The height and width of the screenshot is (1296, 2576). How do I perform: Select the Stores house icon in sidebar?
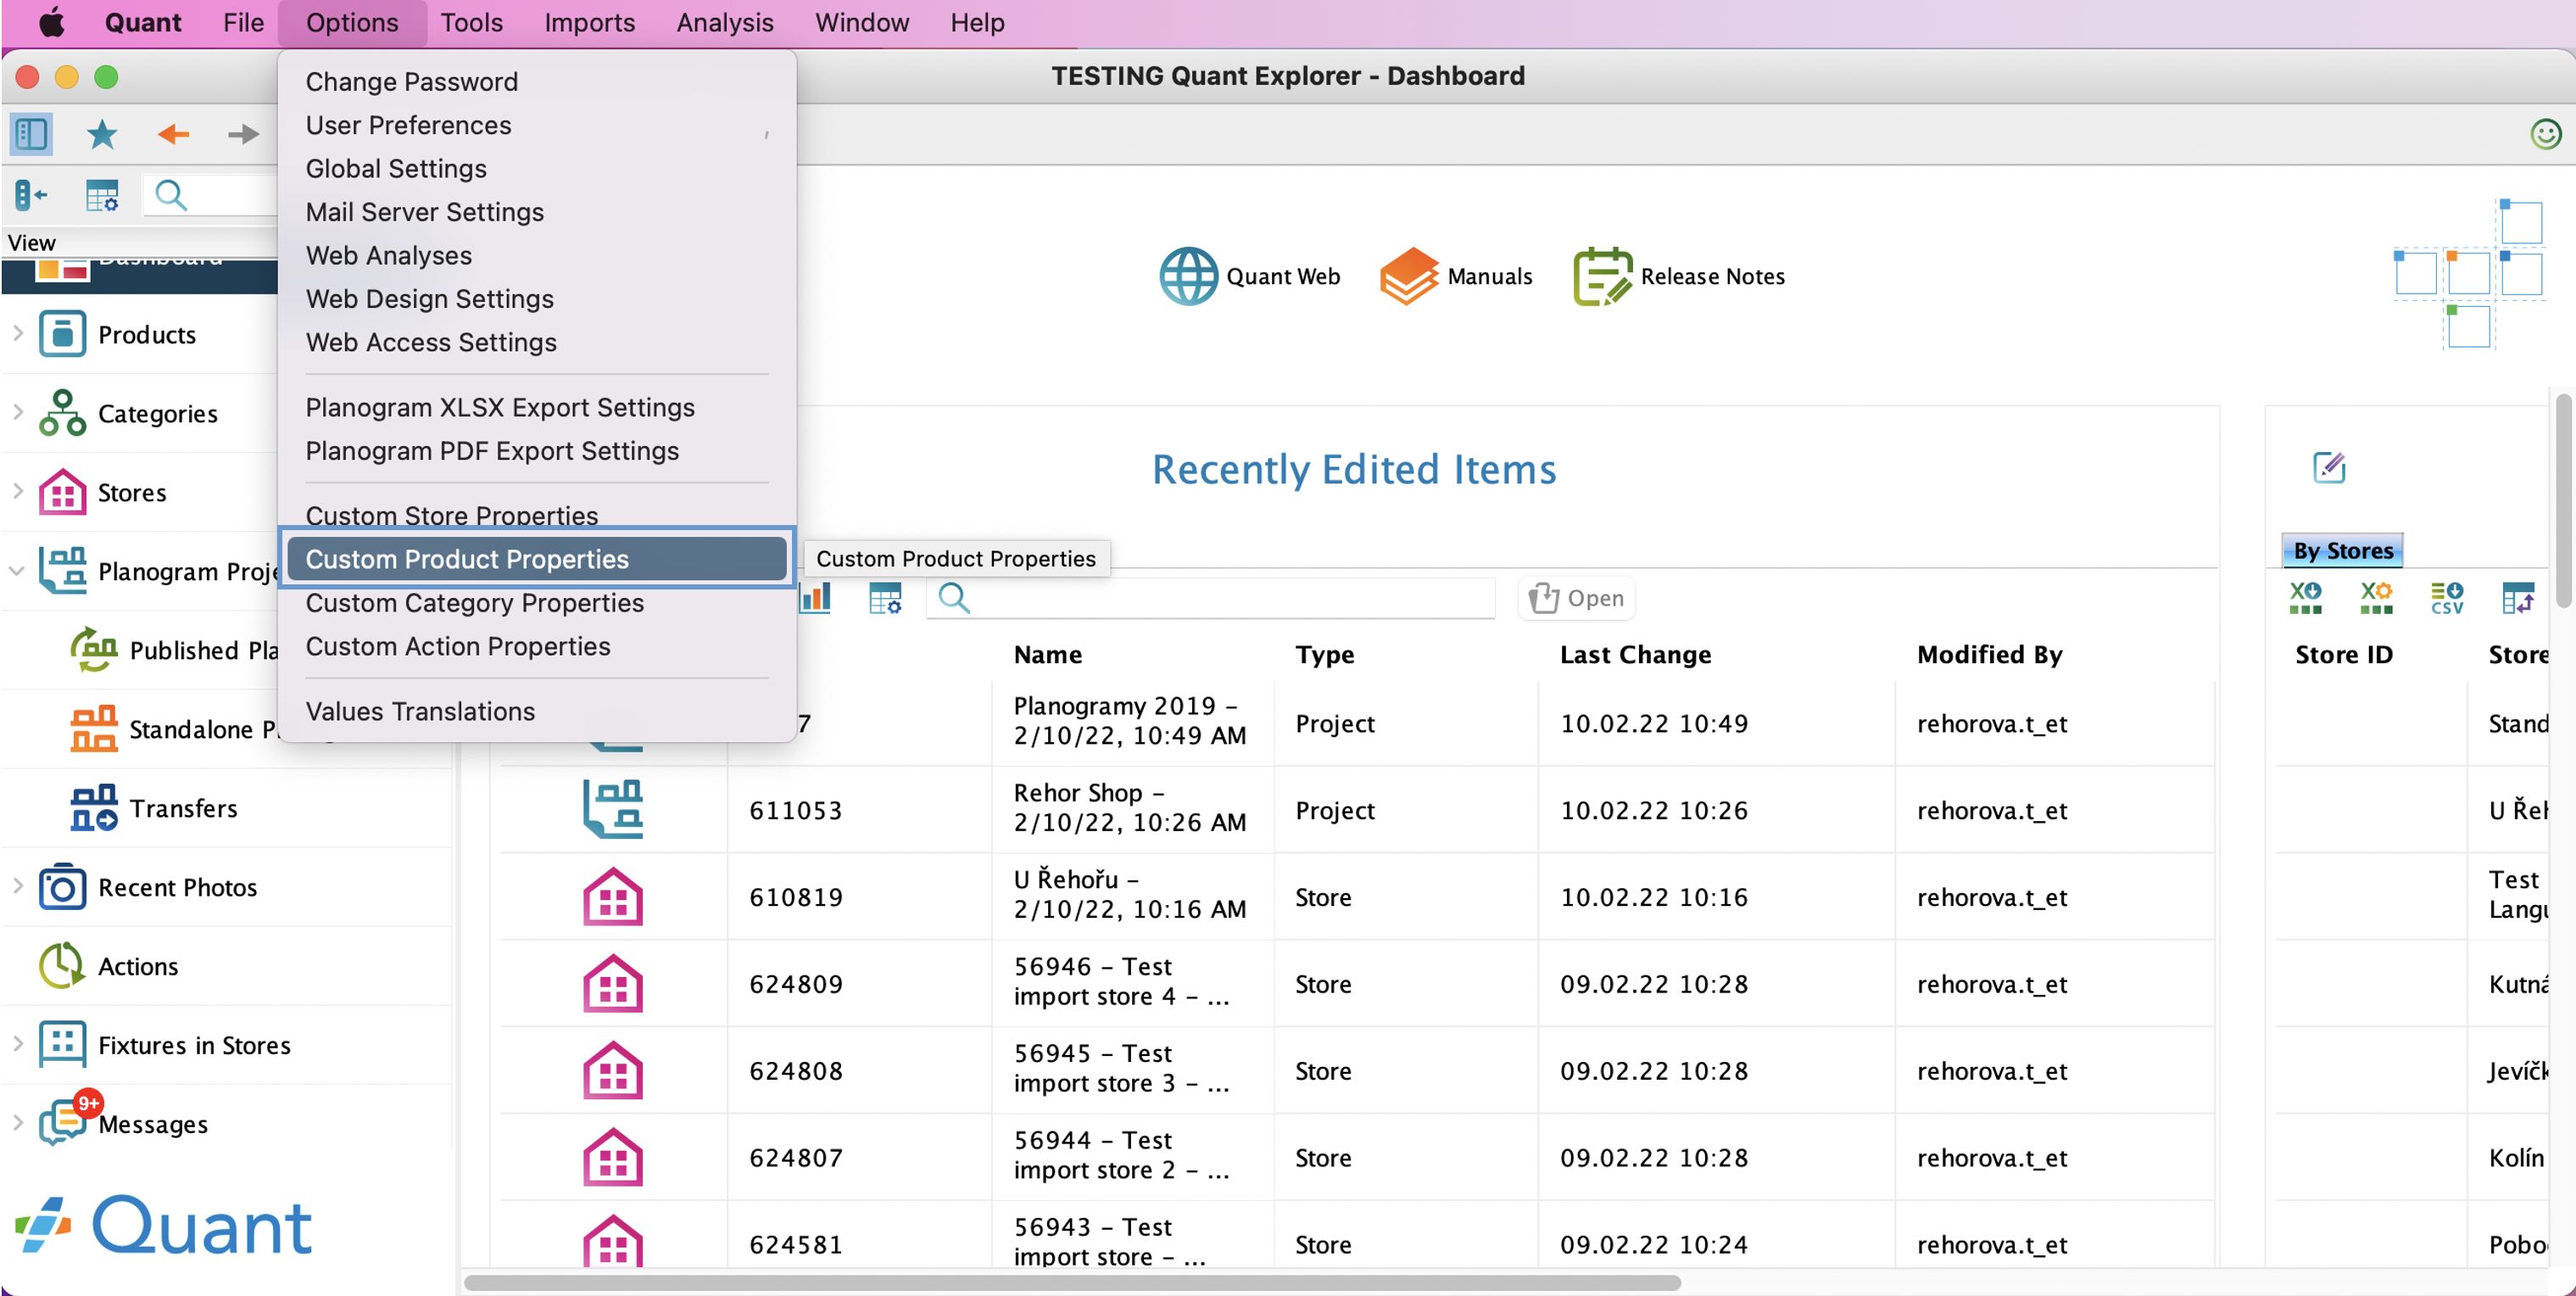(62, 492)
